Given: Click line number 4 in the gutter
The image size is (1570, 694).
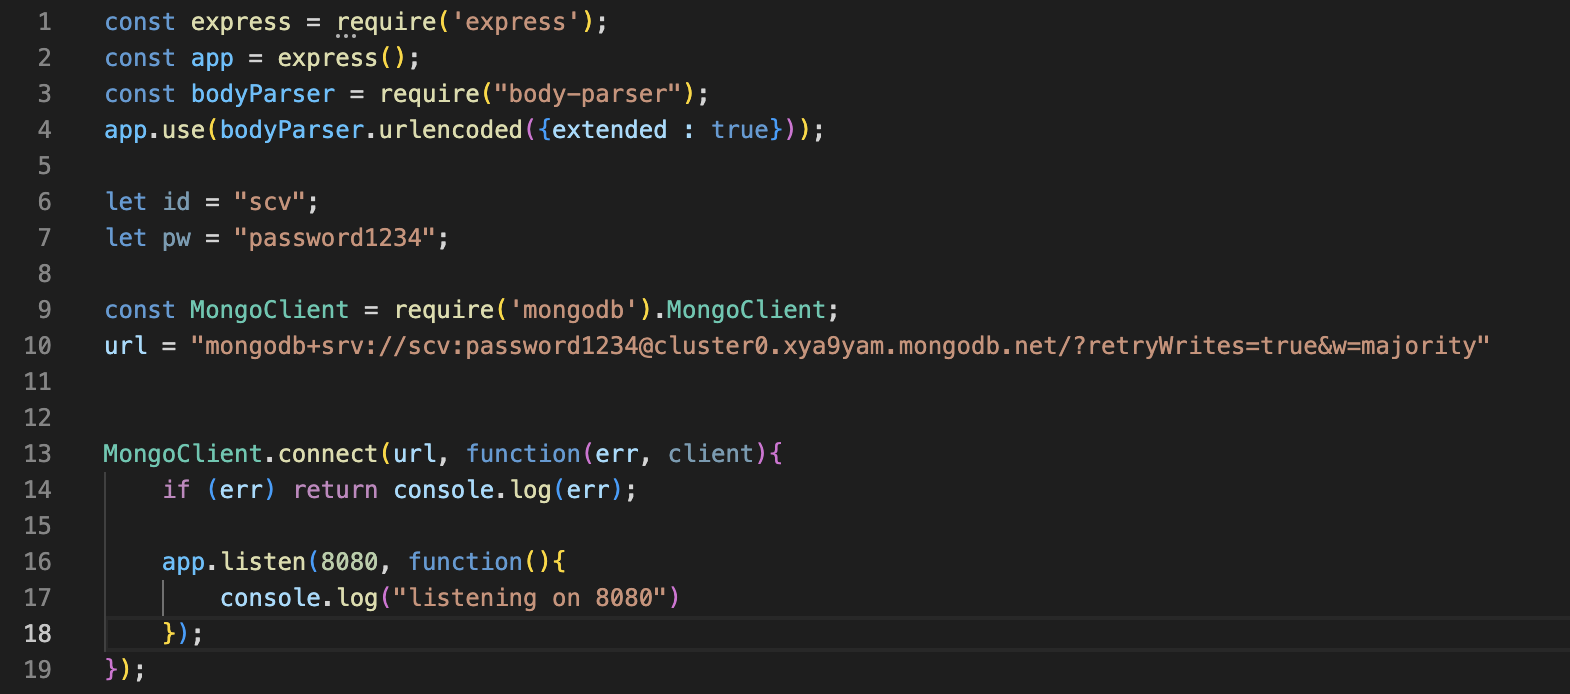Looking at the screenshot, I should click(44, 130).
